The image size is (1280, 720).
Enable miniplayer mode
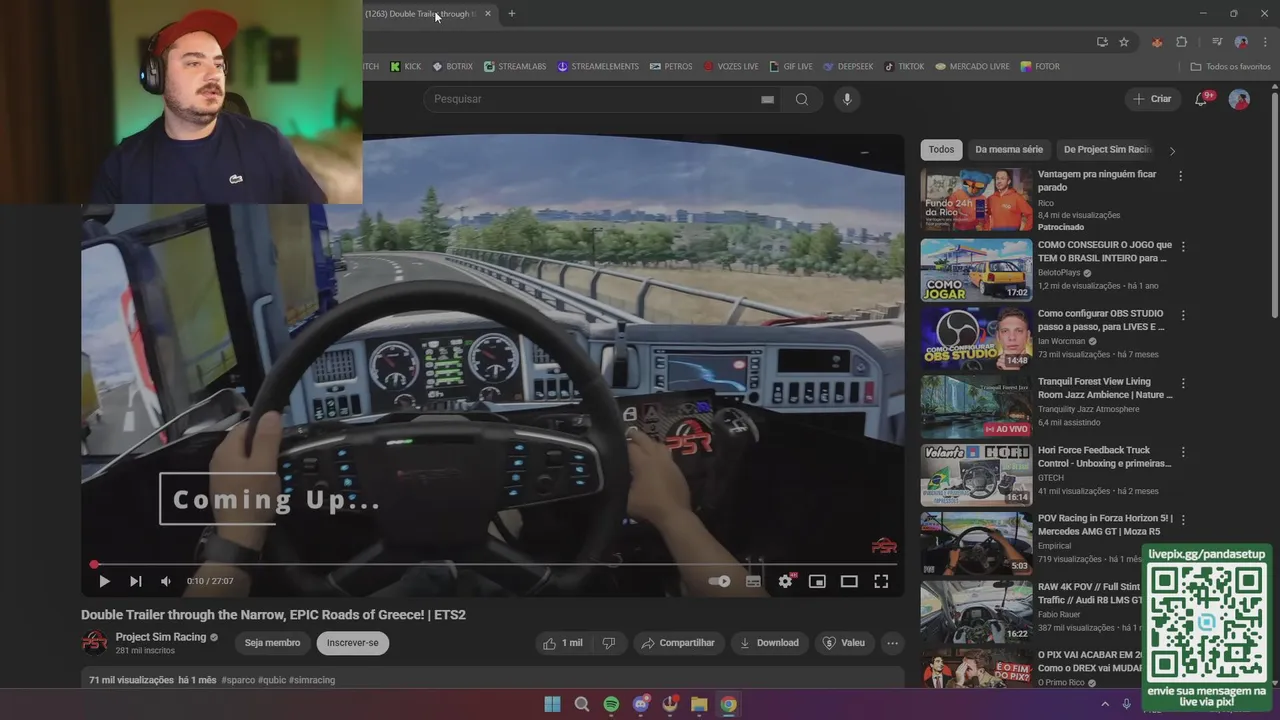click(x=817, y=581)
